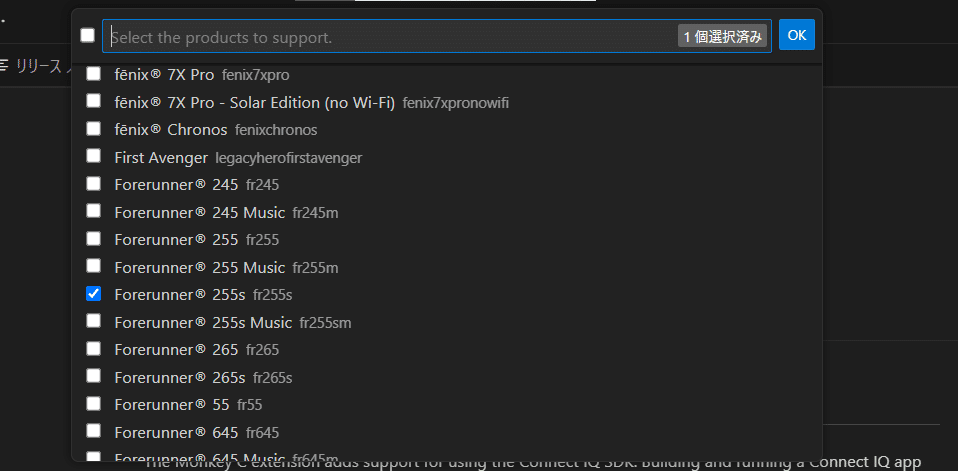This screenshot has width=958, height=471.
Task: Open the リリース tab behind the picker
Action: tap(35, 66)
